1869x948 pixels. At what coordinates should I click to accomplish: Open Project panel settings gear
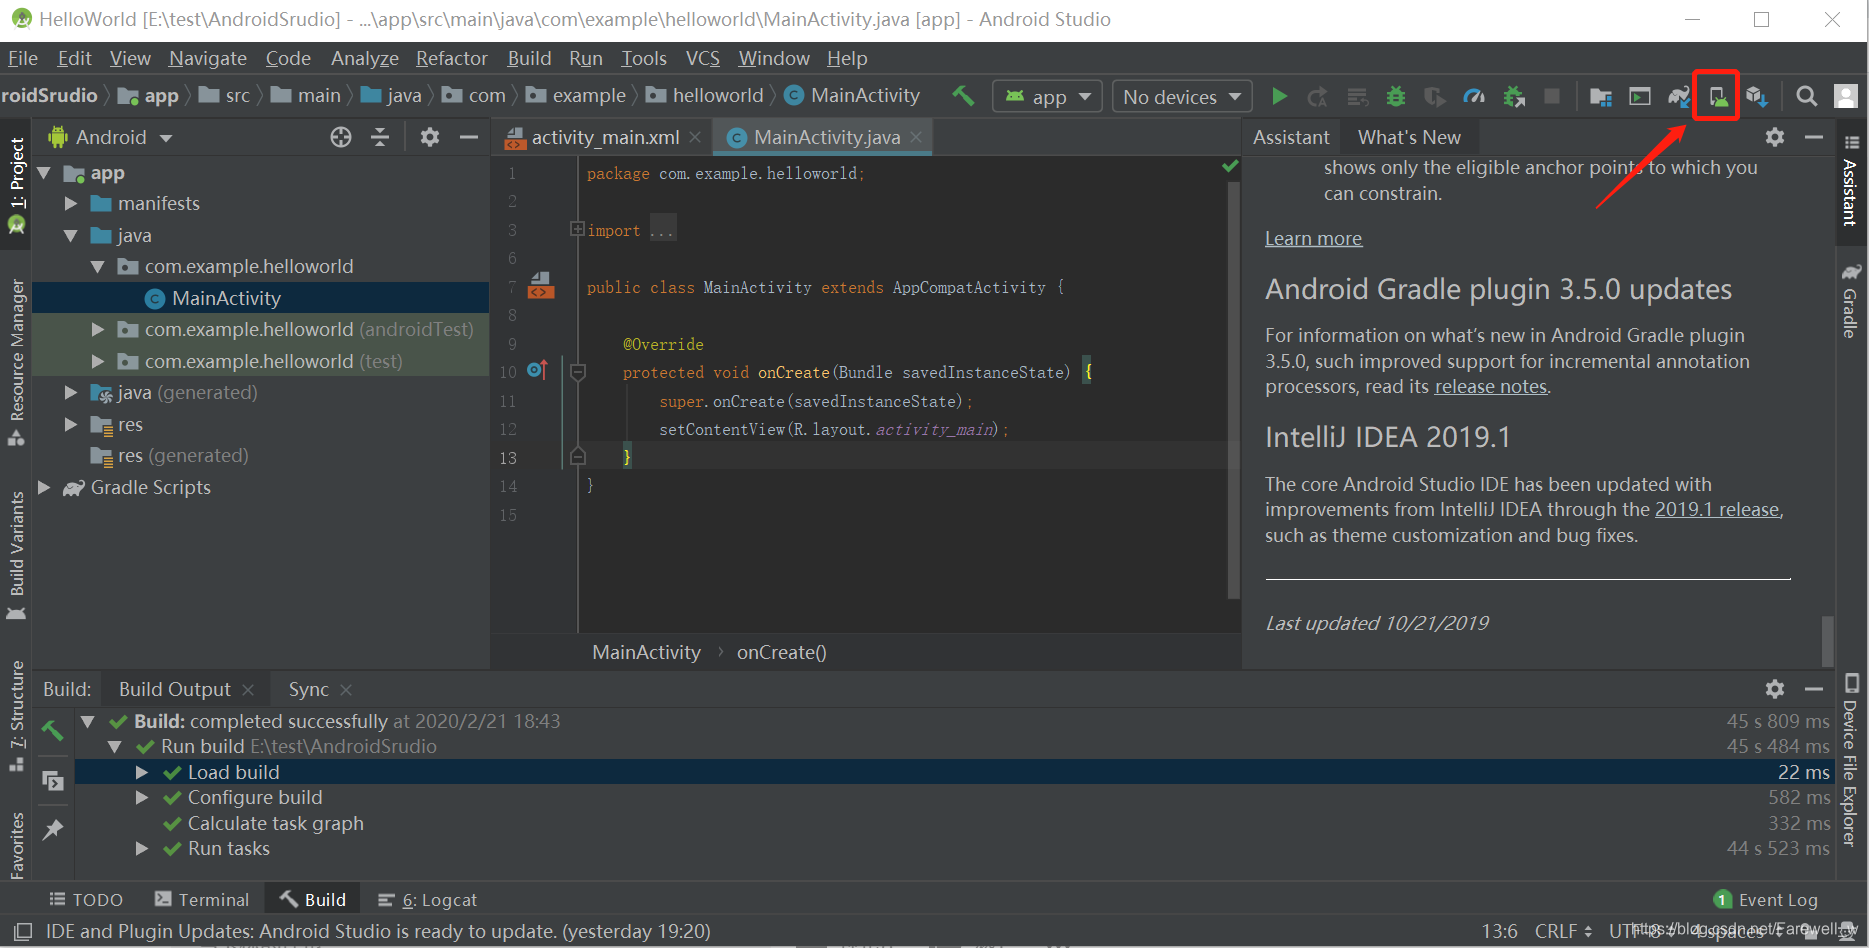[430, 137]
